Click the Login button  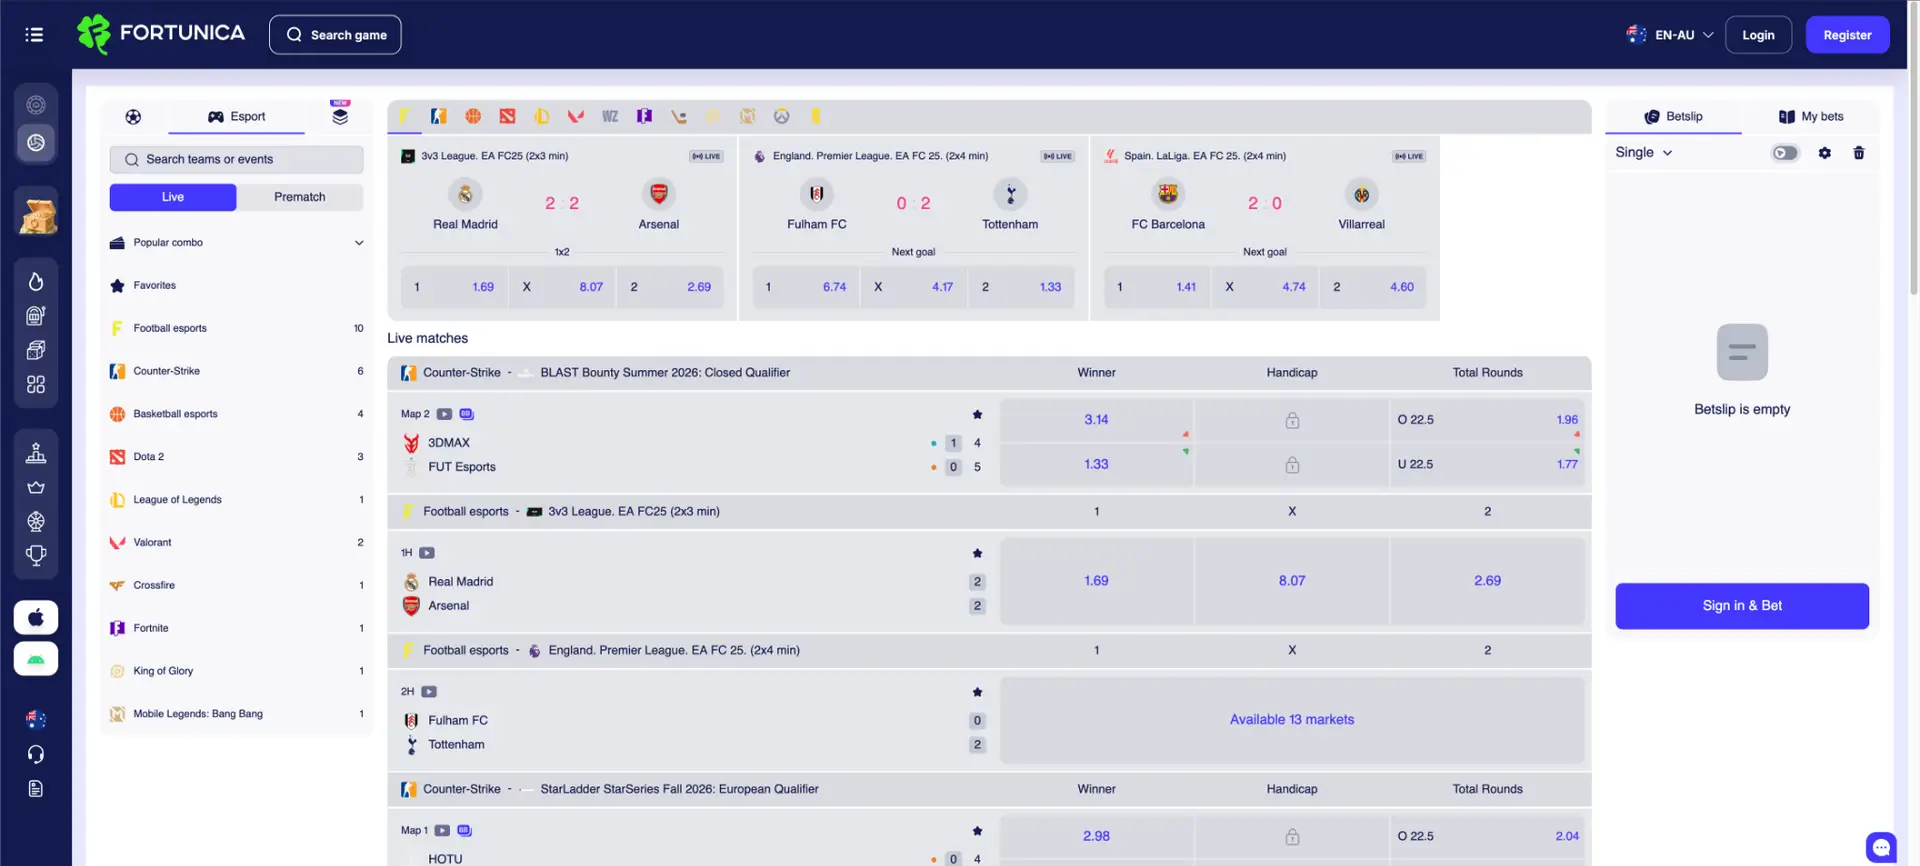pos(1758,35)
